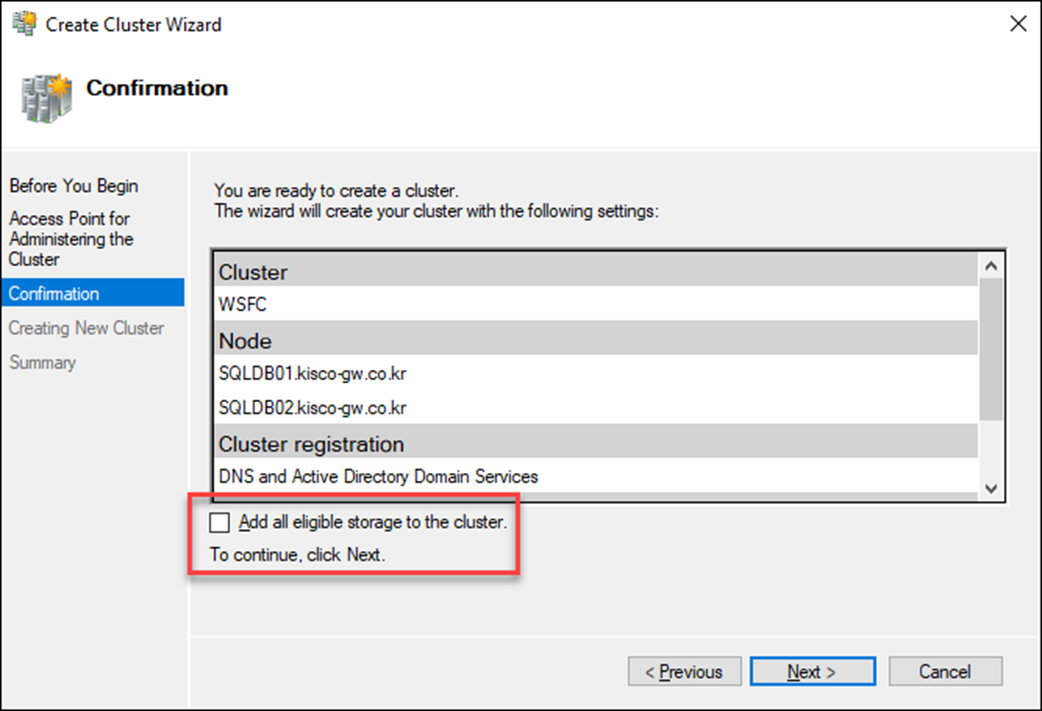The height and width of the screenshot is (711, 1042).
Task: Click the Add all eligible storage label
Action: pos(373,522)
